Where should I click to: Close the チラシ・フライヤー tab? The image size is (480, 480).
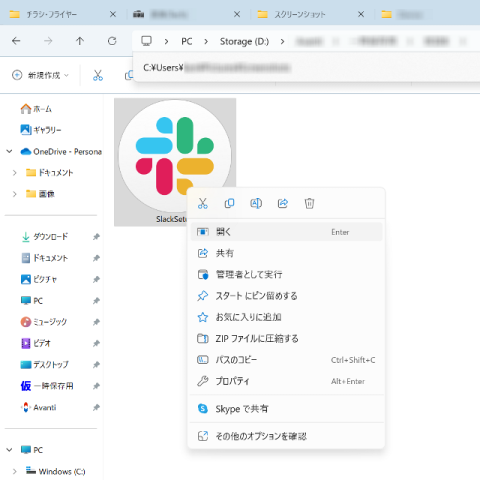pyautogui.click(x=113, y=14)
